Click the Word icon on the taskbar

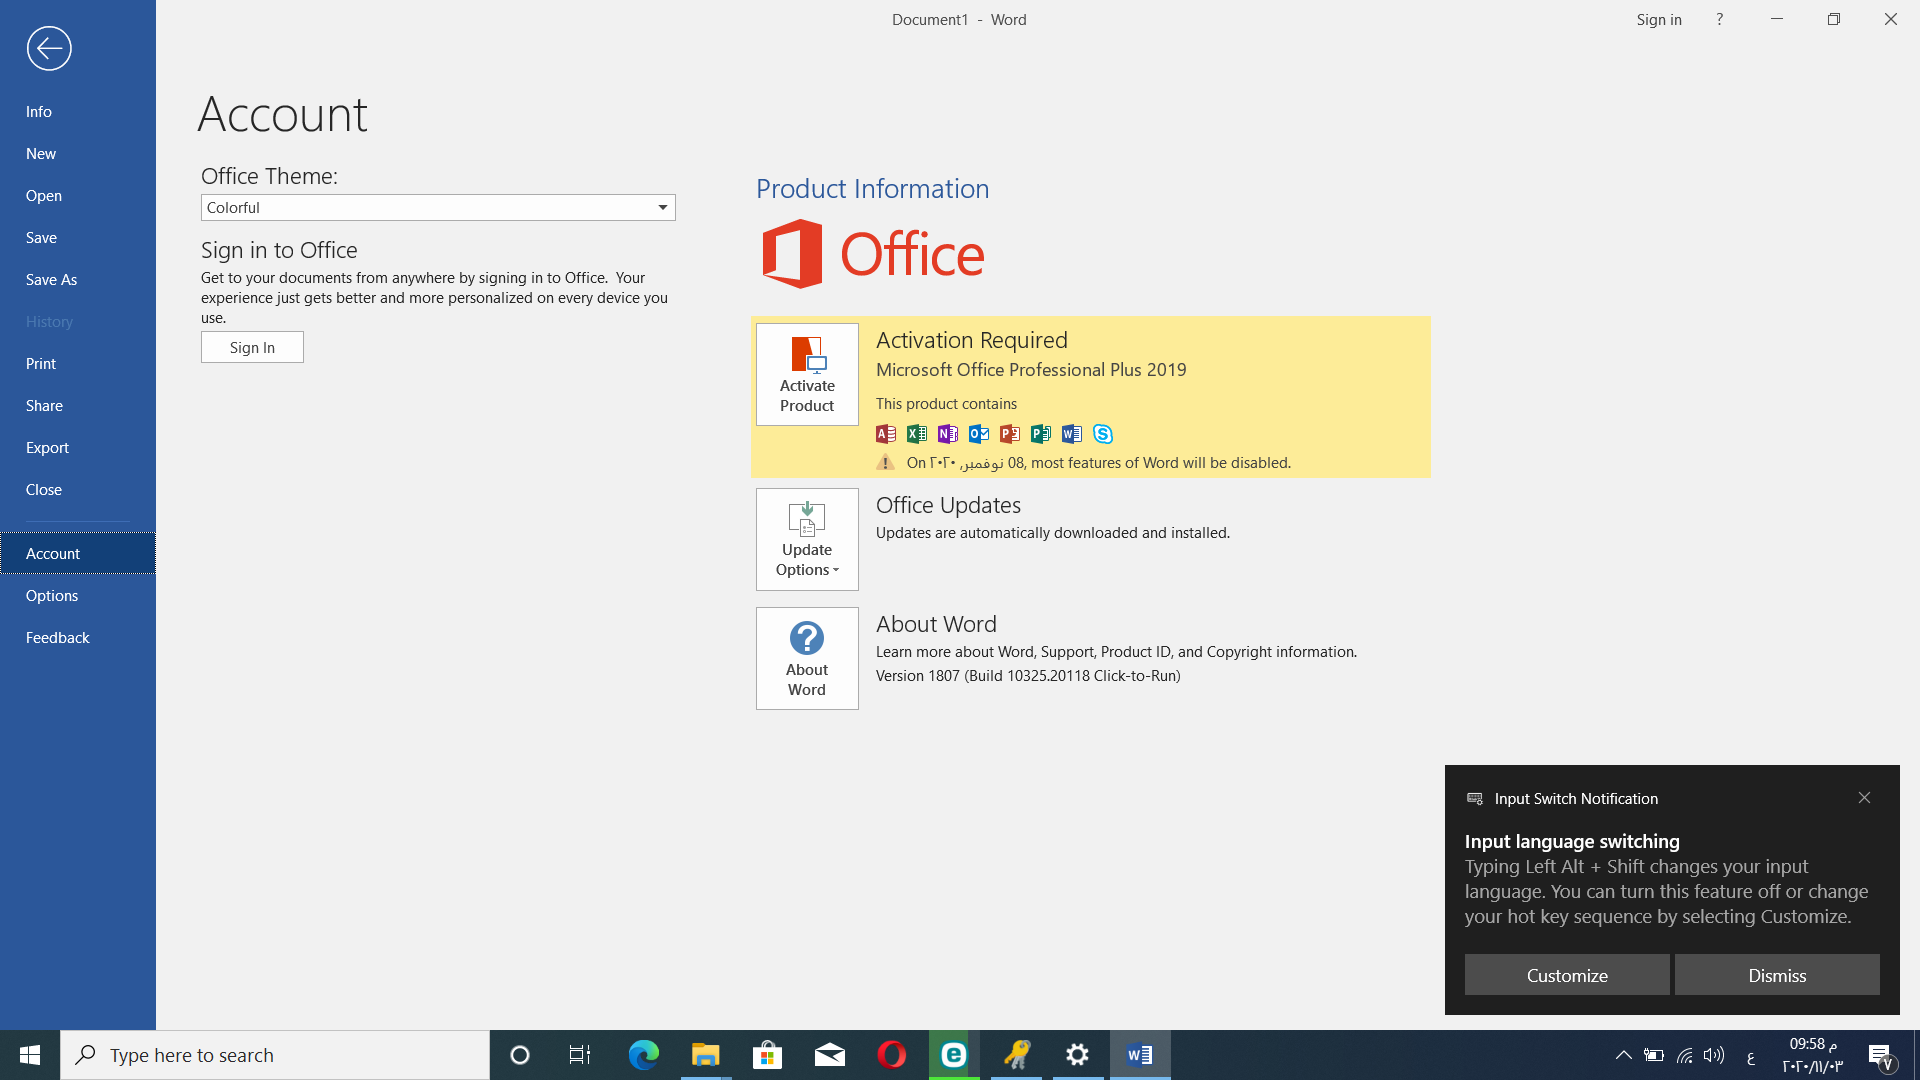tap(1140, 1055)
